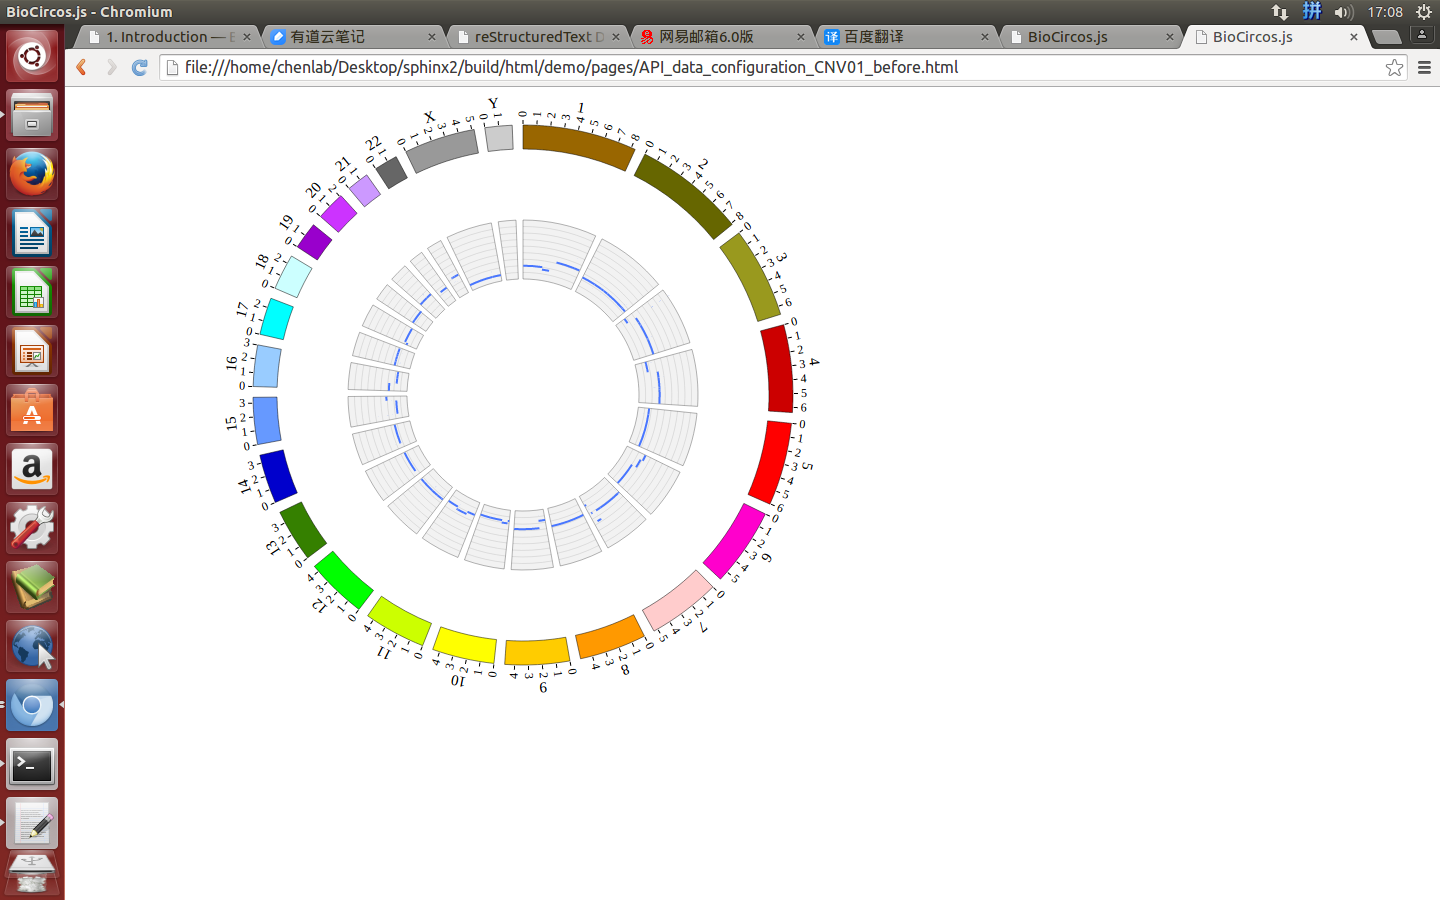Click the magenta chromosome 6 arc
Screen dimensions: 1440x900
[x=734, y=541]
